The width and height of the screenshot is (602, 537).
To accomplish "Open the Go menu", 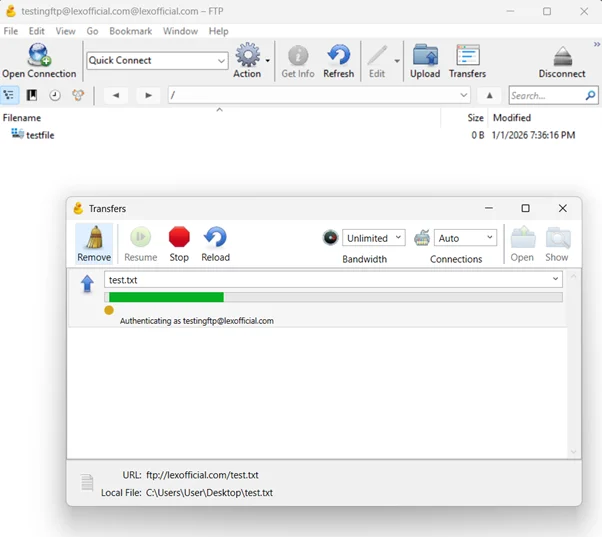I will pyautogui.click(x=92, y=31).
